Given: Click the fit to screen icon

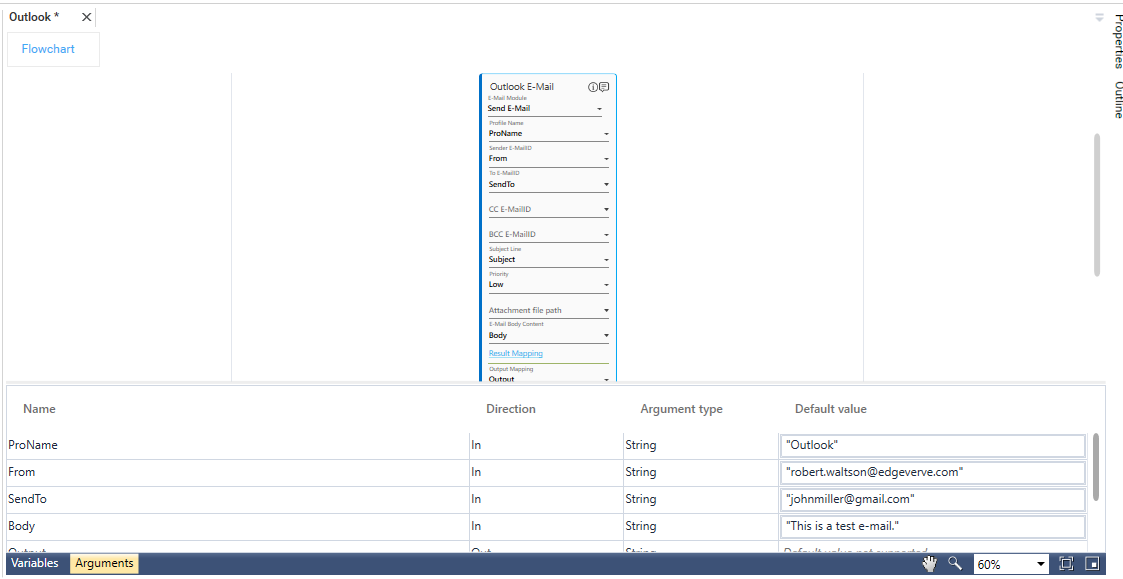Looking at the screenshot, I should point(1066,564).
